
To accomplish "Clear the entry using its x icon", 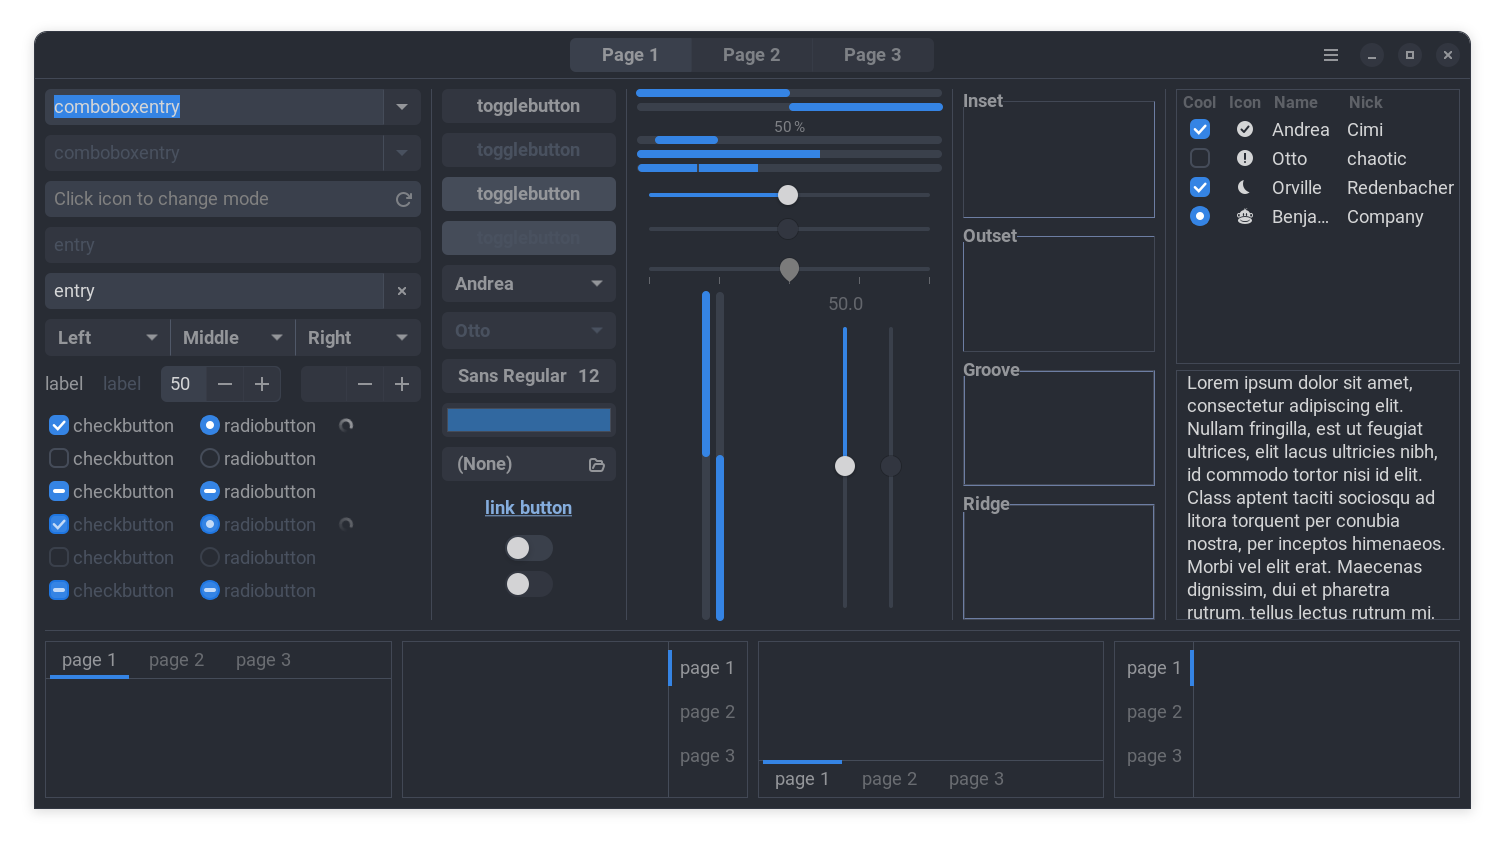I will tap(402, 291).
